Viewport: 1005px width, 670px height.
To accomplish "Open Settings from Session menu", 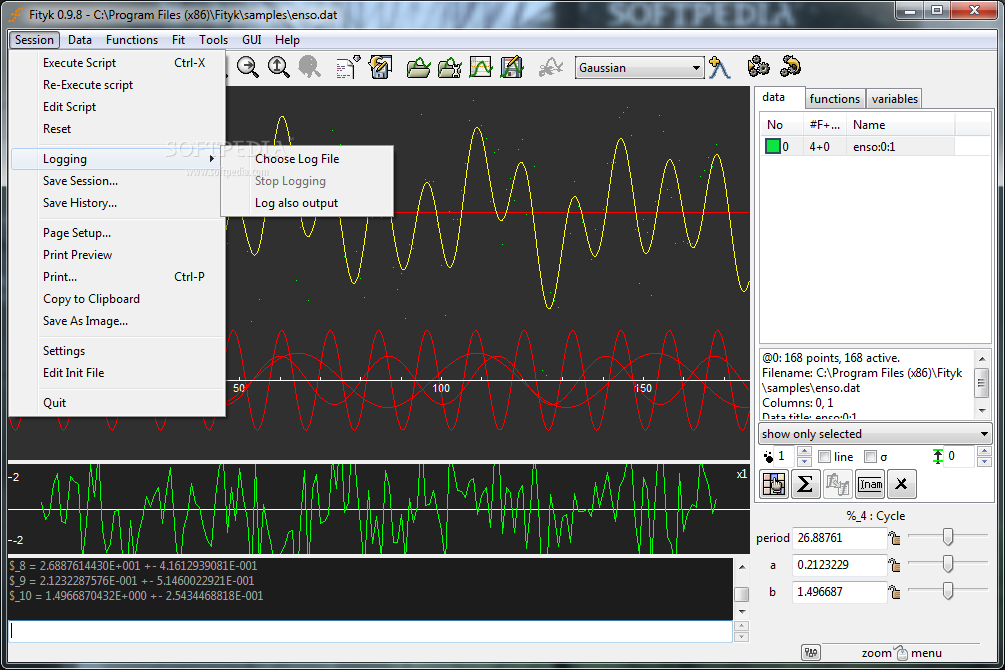I will (116, 351).
